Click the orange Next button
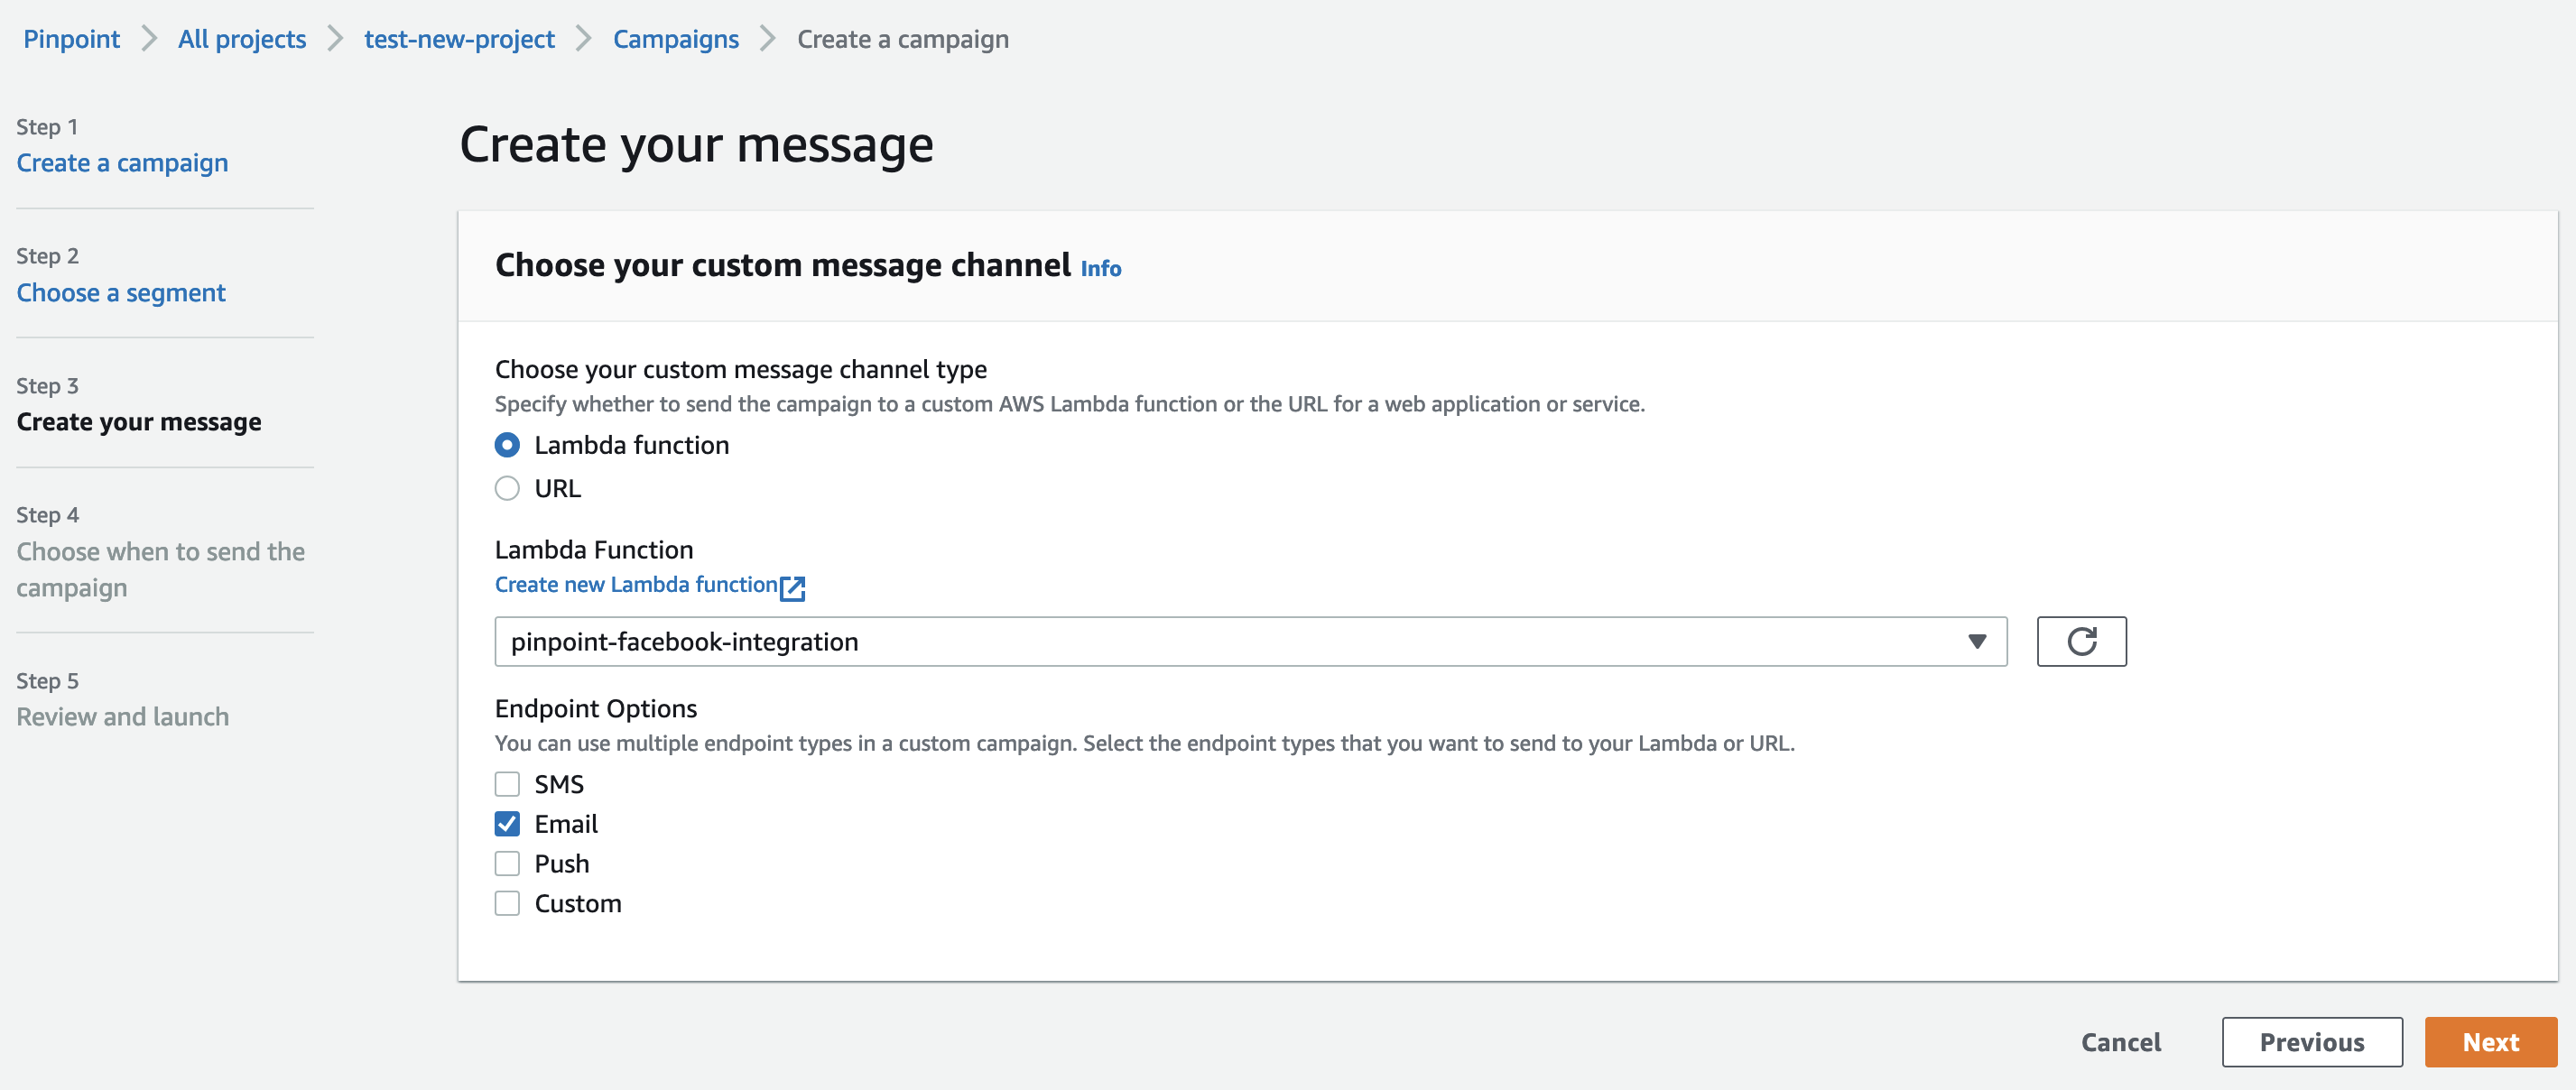The height and width of the screenshot is (1090, 2576). click(x=2490, y=1042)
